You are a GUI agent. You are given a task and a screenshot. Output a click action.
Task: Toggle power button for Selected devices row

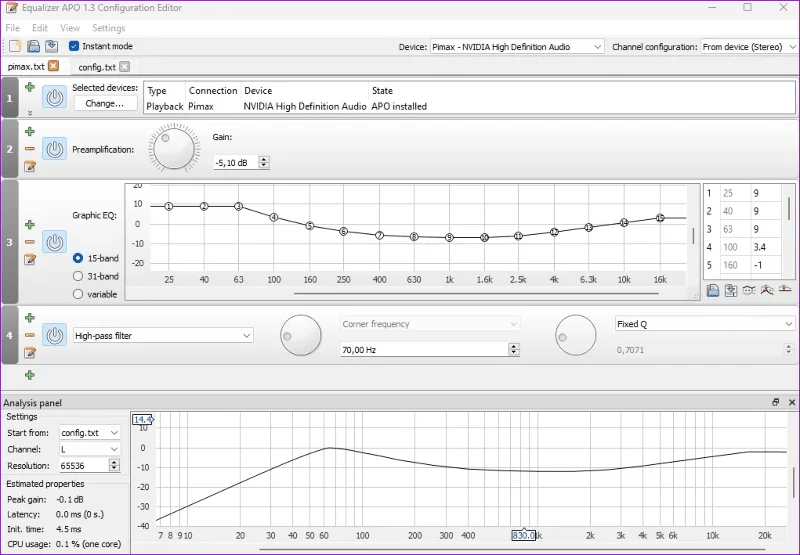tap(55, 97)
